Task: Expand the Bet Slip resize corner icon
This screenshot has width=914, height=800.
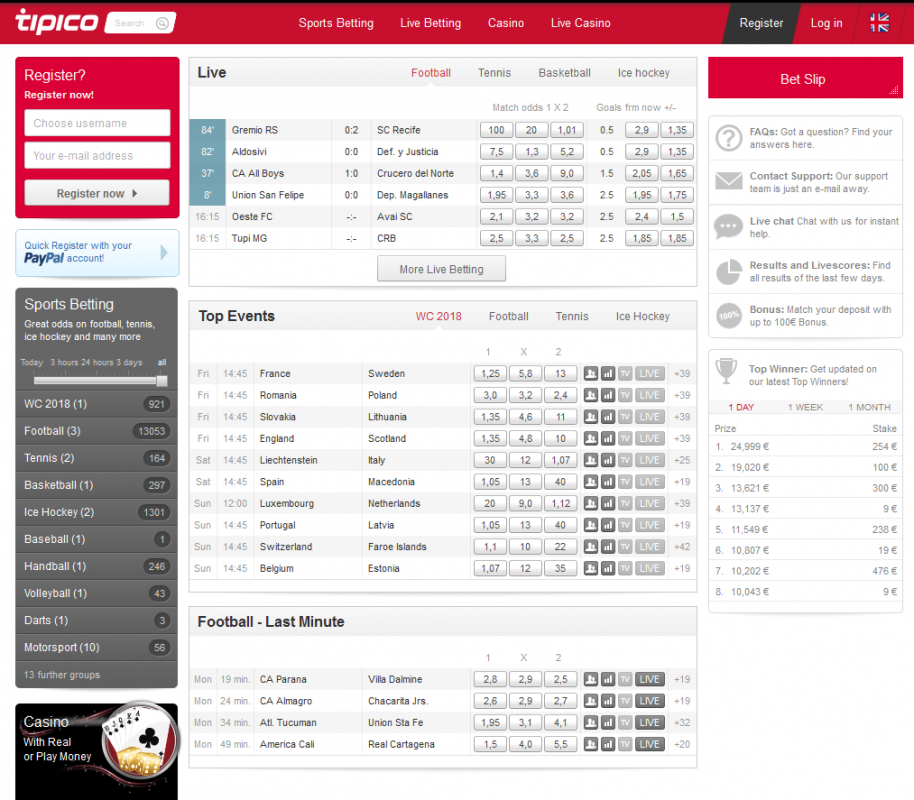Action: [x=894, y=90]
